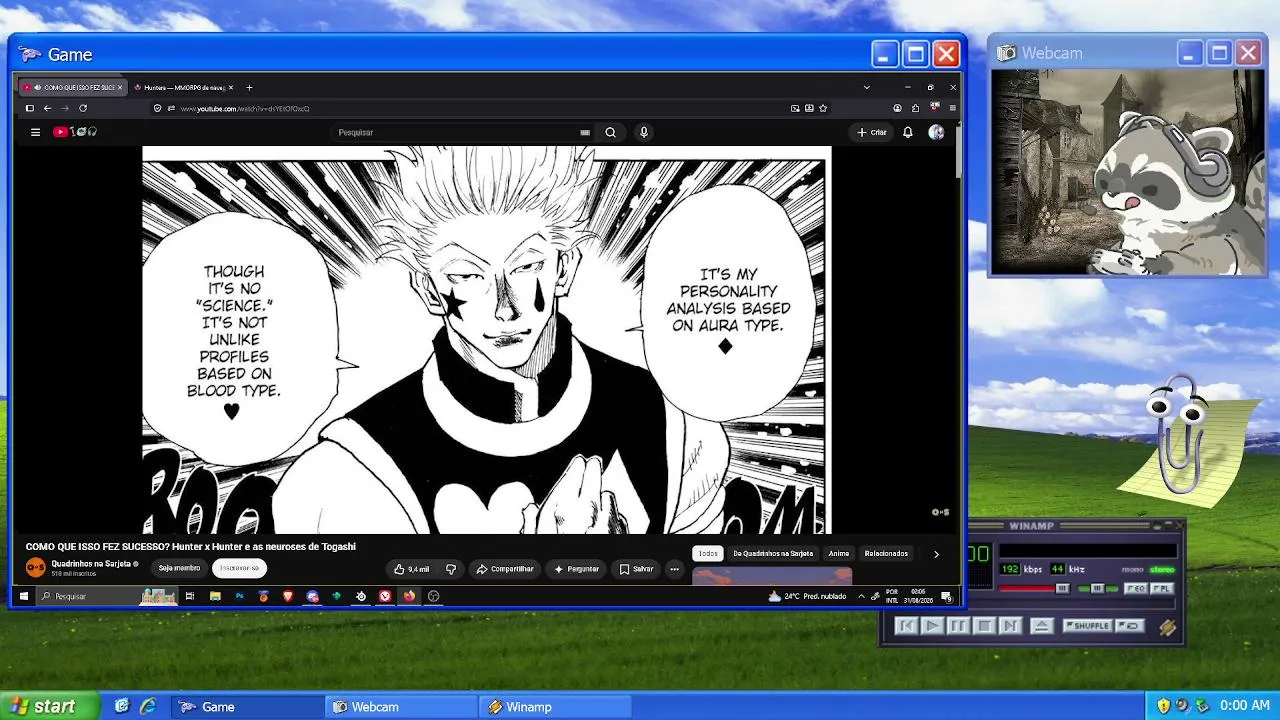Click the Perguntar button
This screenshot has height=720, width=1280.
coord(577,569)
